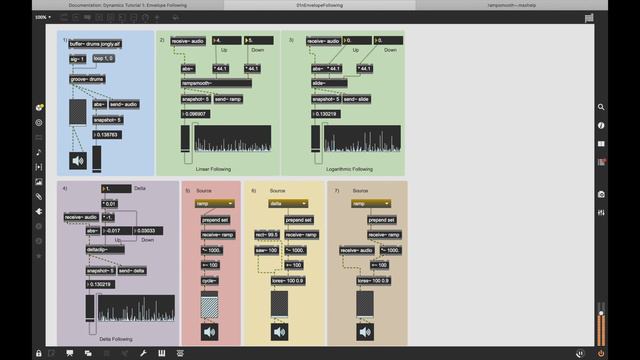Click the Up number box in panel 3
Screen dimensions: 640x360
pos(357,40)
